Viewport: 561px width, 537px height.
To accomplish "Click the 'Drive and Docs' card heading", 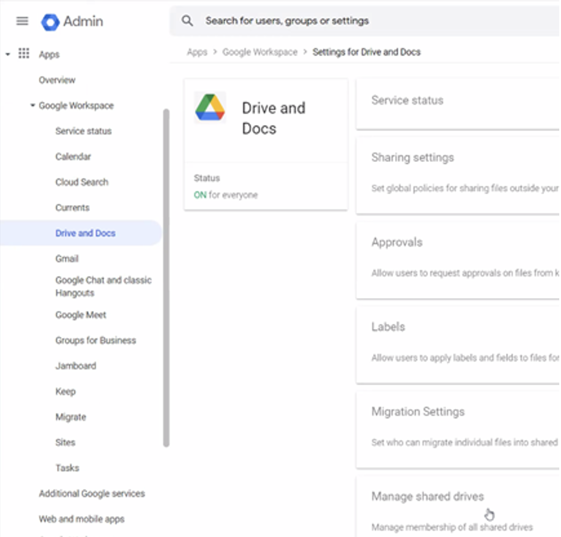I will pyautogui.click(x=274, y=118).
